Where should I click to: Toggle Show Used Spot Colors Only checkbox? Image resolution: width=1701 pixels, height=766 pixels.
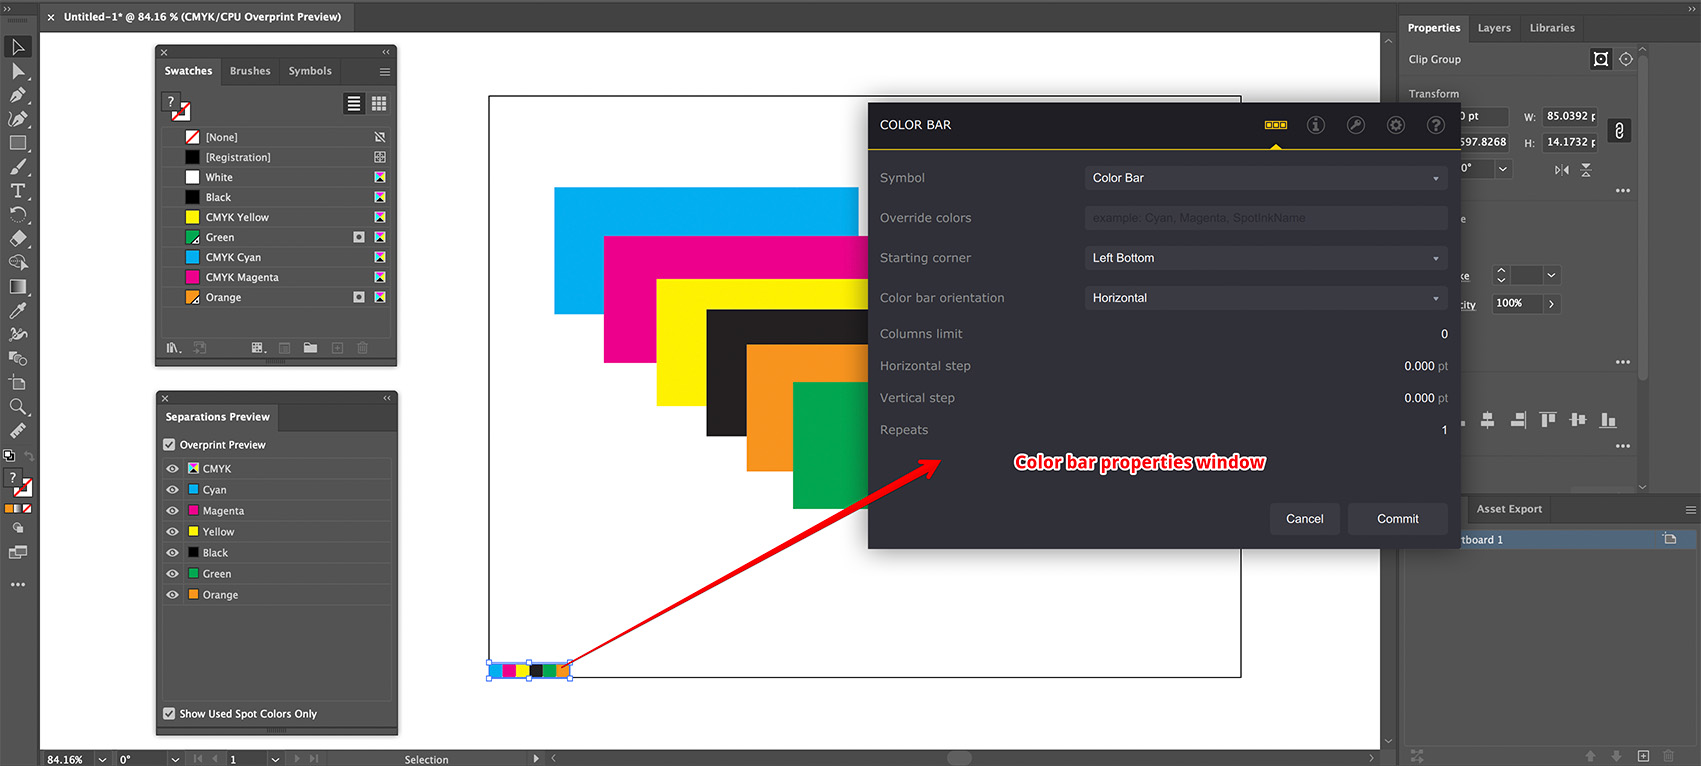pyautogui.click(x=169, y=714)
